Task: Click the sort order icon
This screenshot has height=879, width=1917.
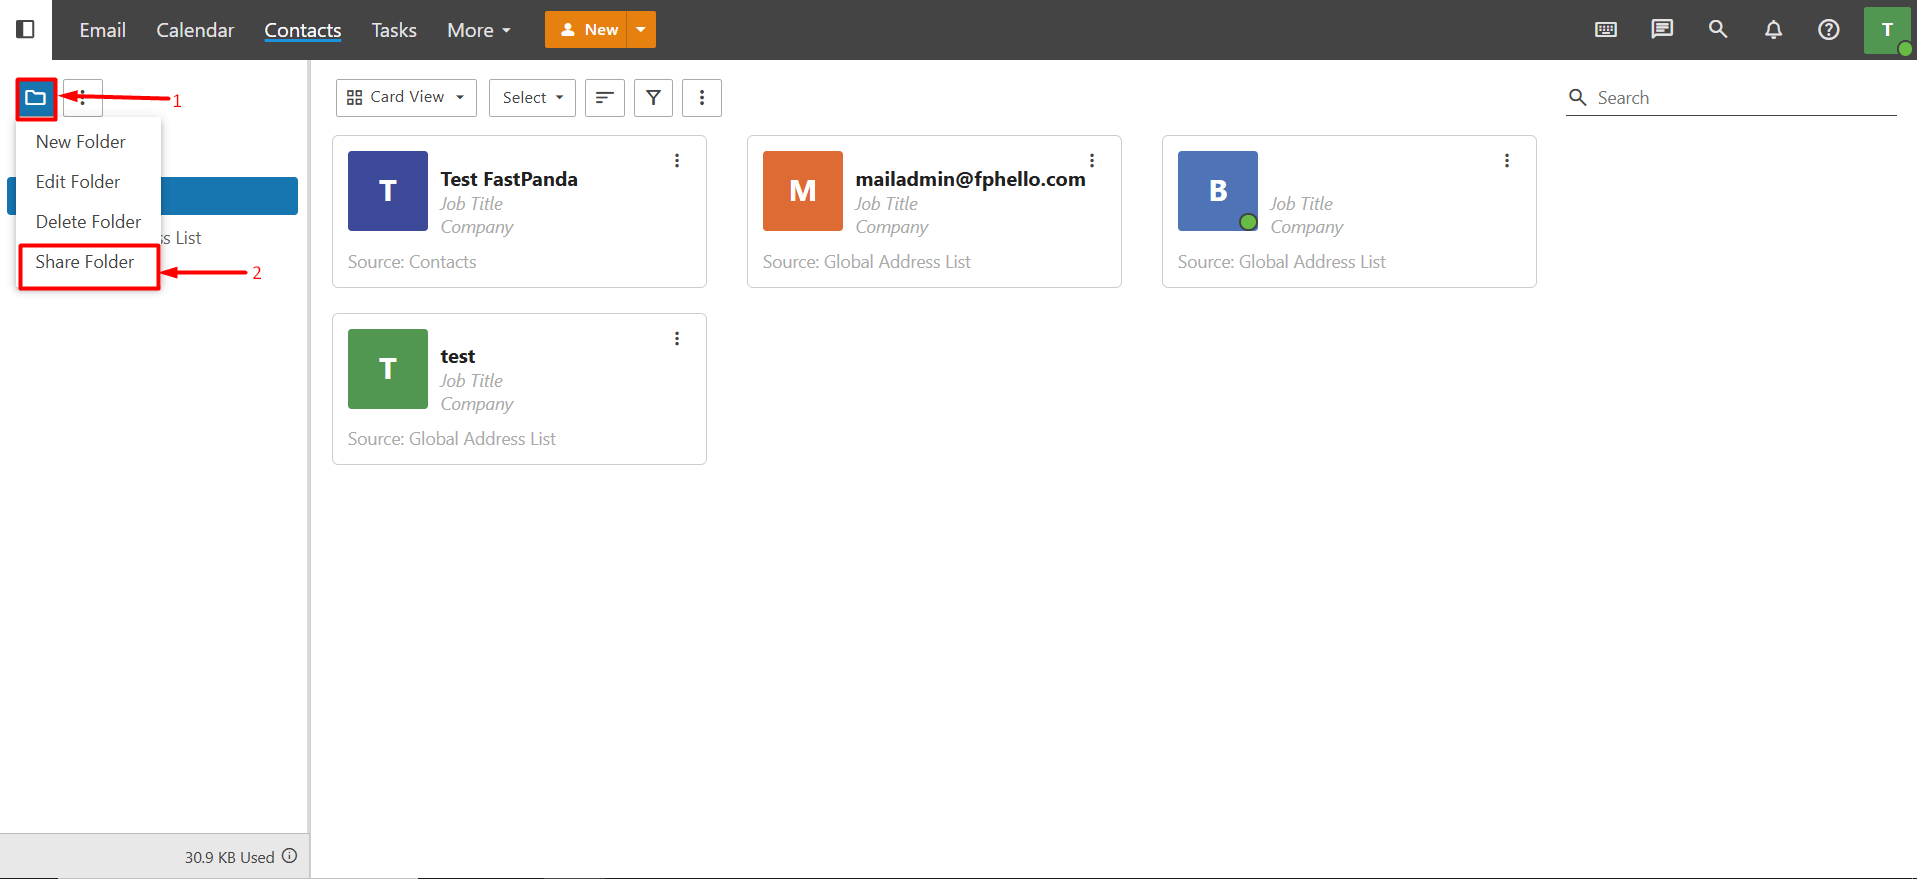Action: [605, 98]
